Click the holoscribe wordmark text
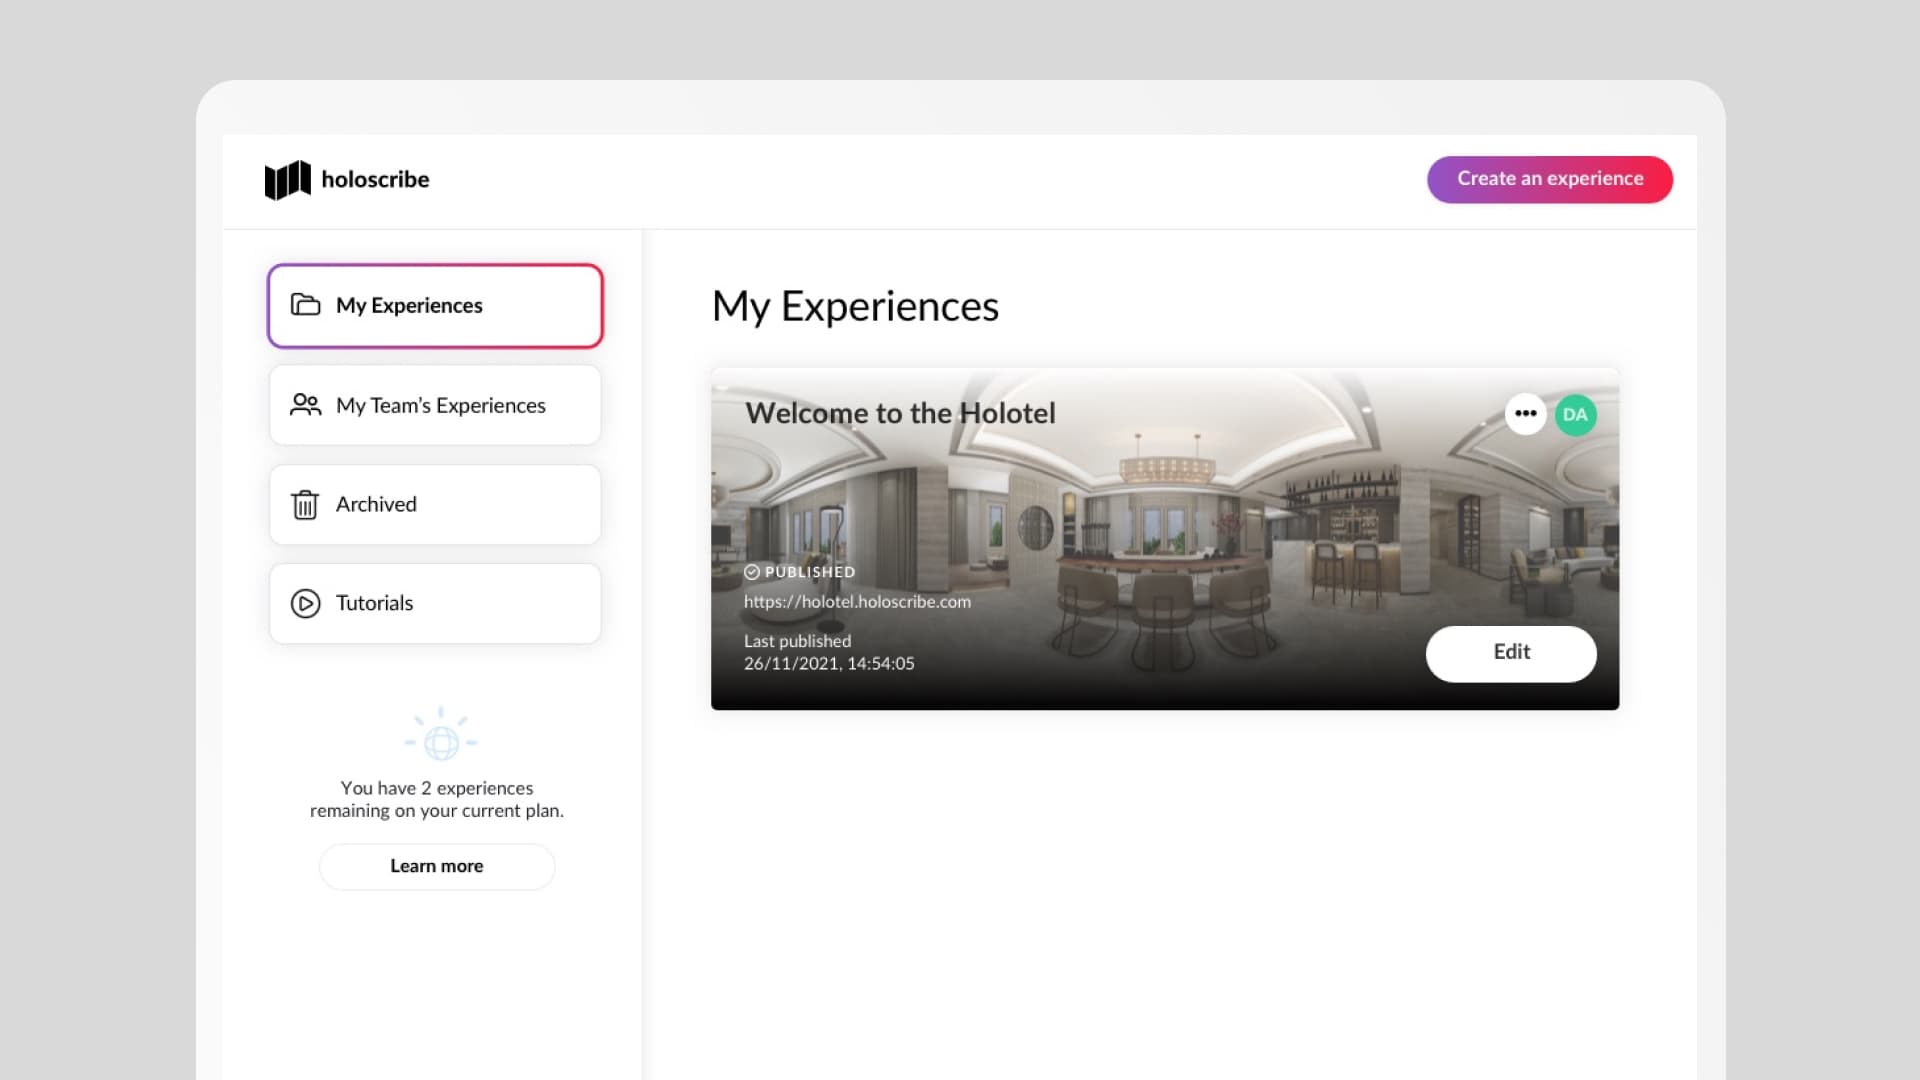 [x=375, y=180]
